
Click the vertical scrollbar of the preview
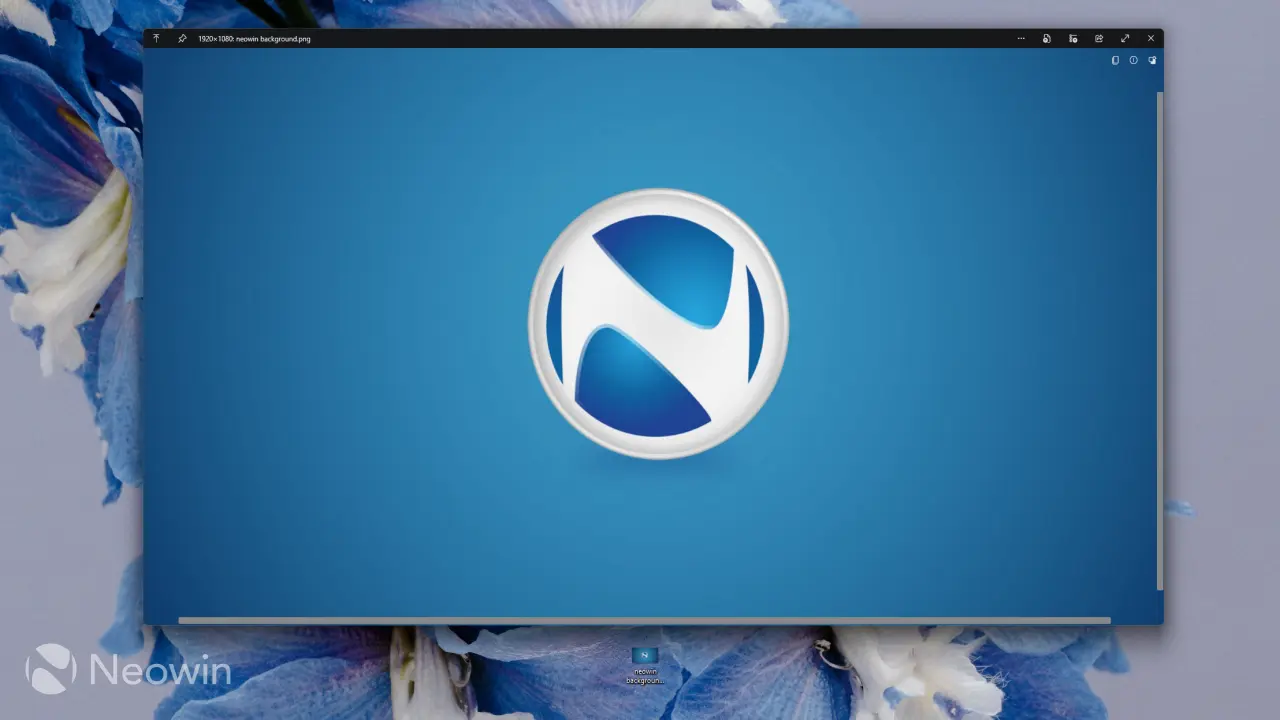click(1160, 340)
